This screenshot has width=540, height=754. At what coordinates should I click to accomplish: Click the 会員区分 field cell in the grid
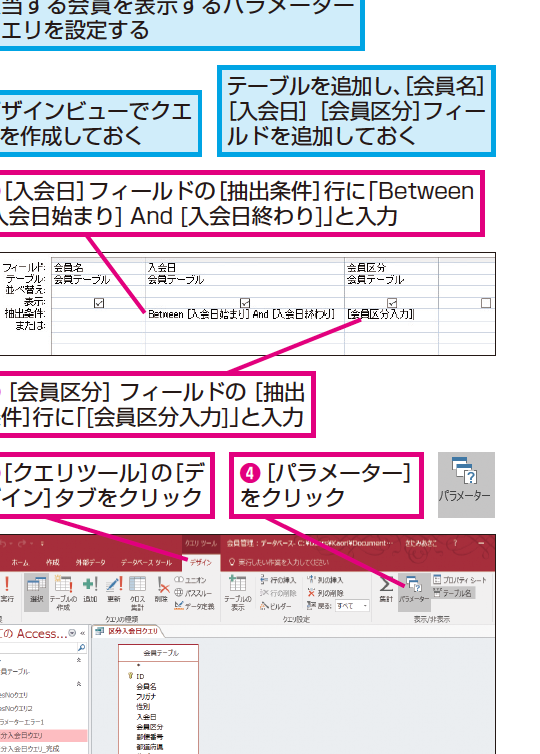(x=391, y=267)
